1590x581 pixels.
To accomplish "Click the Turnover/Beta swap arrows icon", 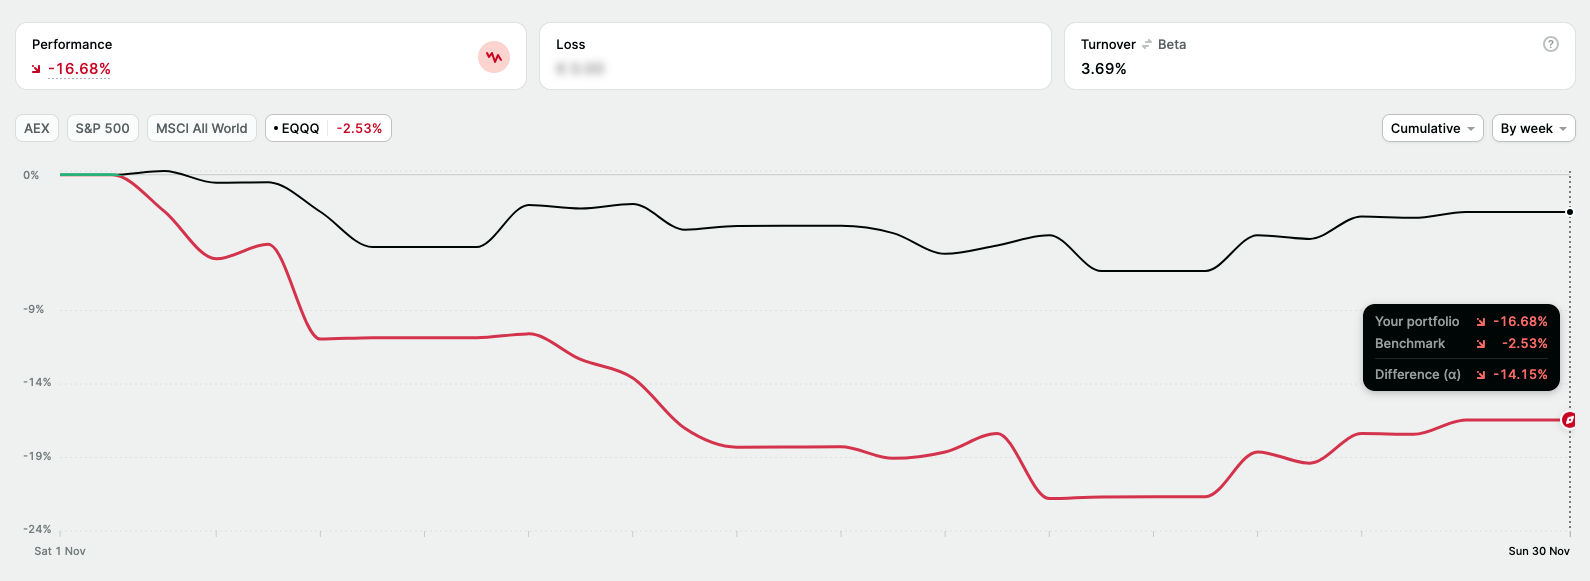I will point(1147,45).
